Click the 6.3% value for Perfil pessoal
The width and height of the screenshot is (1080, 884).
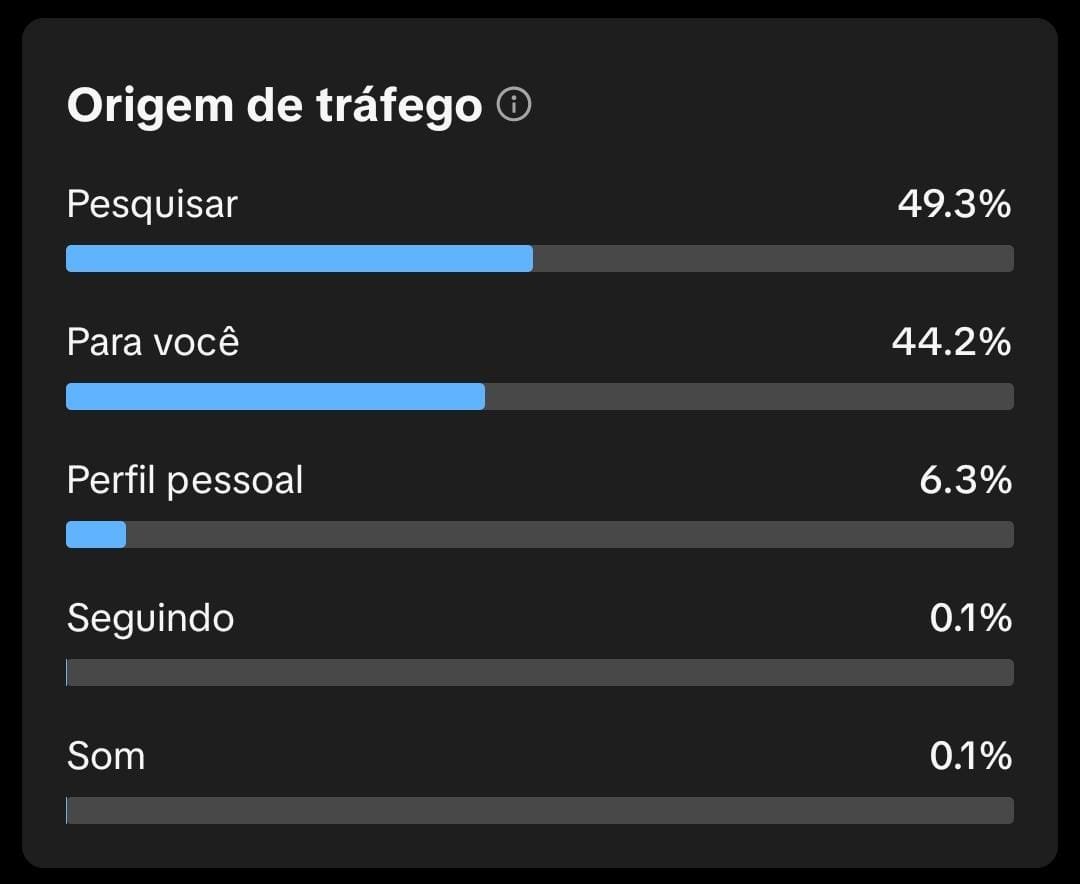(x=965, y=481)
